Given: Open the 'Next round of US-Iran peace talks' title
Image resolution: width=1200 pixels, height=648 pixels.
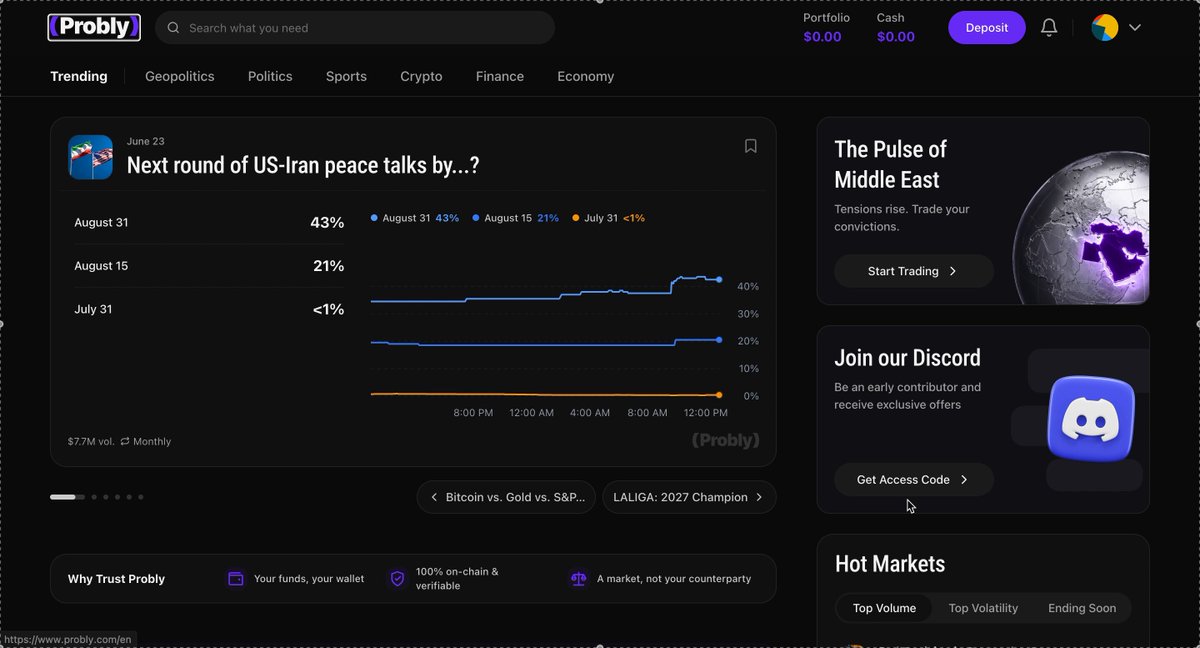Looking at the screenshot, I should (303, 165).
